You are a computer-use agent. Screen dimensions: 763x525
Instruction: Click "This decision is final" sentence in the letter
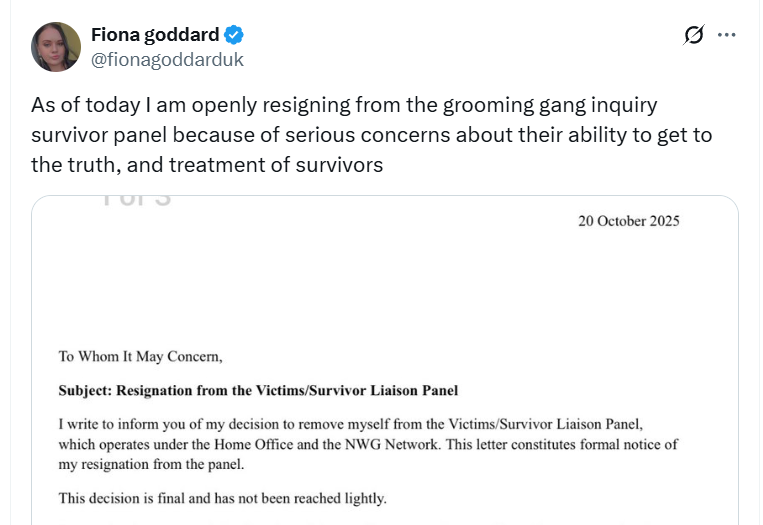tap(222, 498)
